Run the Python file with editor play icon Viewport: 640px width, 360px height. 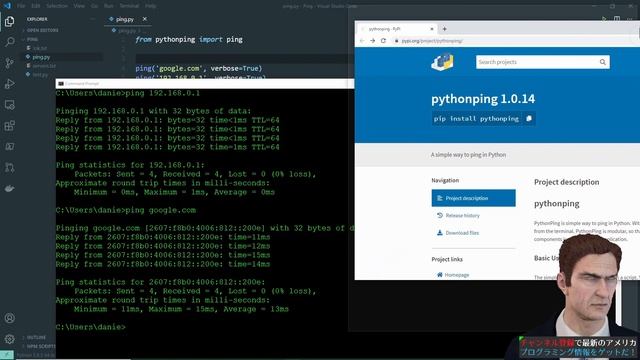point(604,19)
